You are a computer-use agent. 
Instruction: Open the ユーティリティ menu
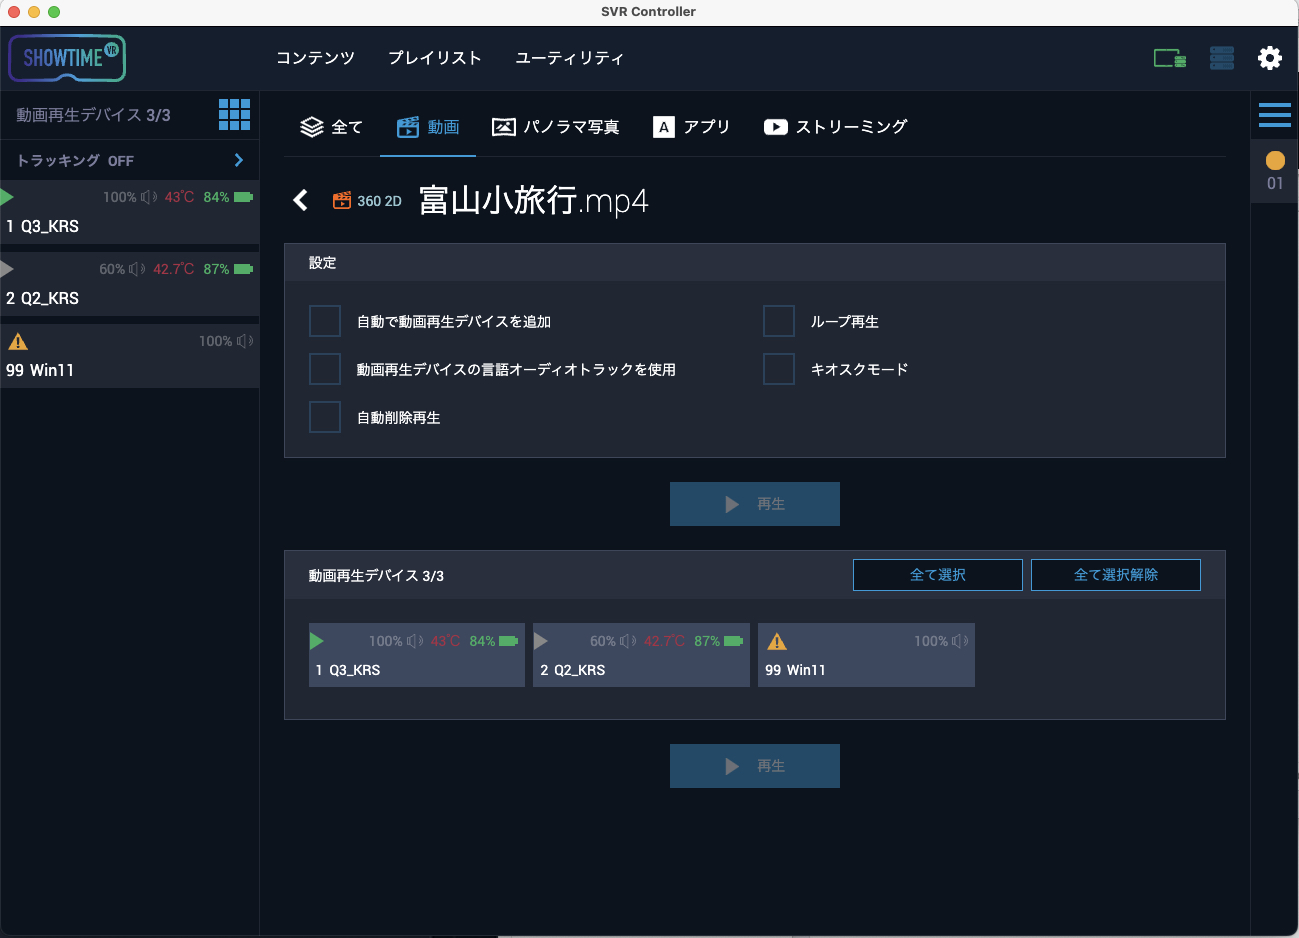[x=569, y=58]
